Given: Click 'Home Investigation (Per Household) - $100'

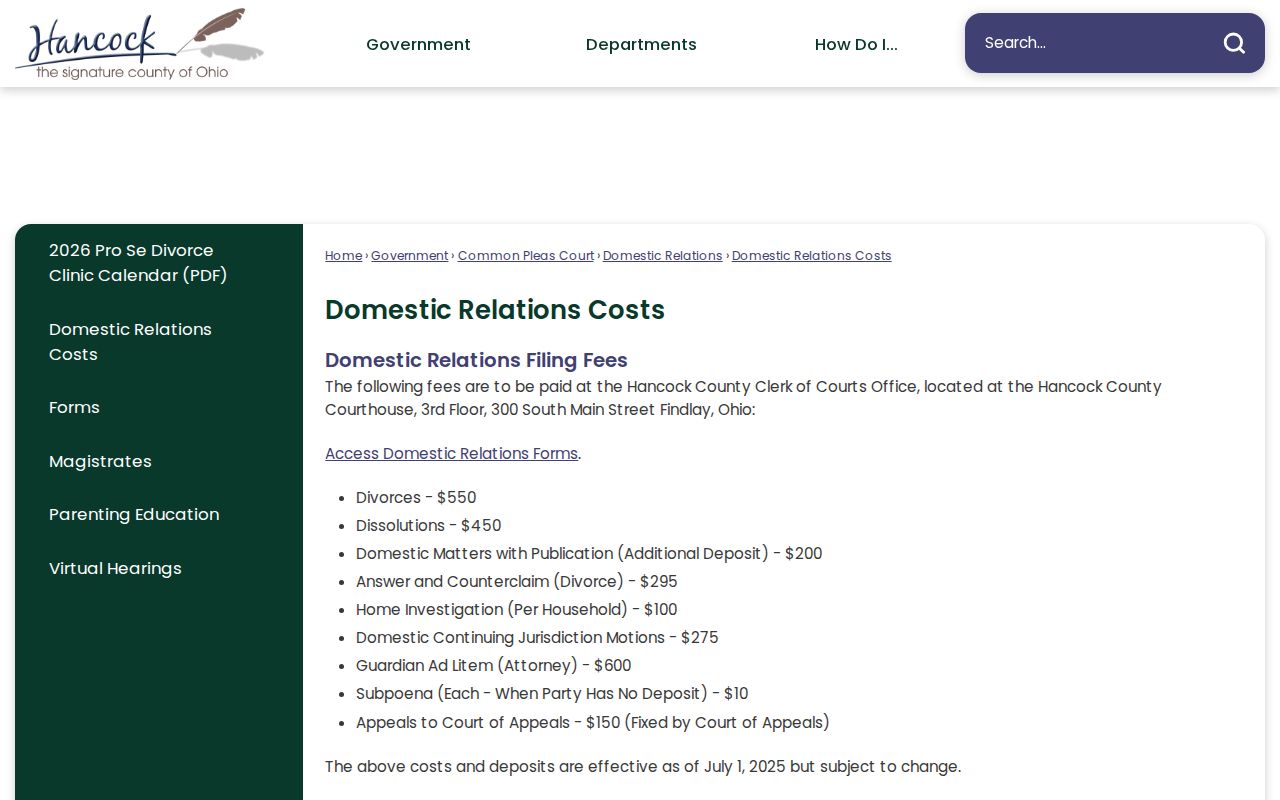Looking at the screenshot, I should click(516, 609).
